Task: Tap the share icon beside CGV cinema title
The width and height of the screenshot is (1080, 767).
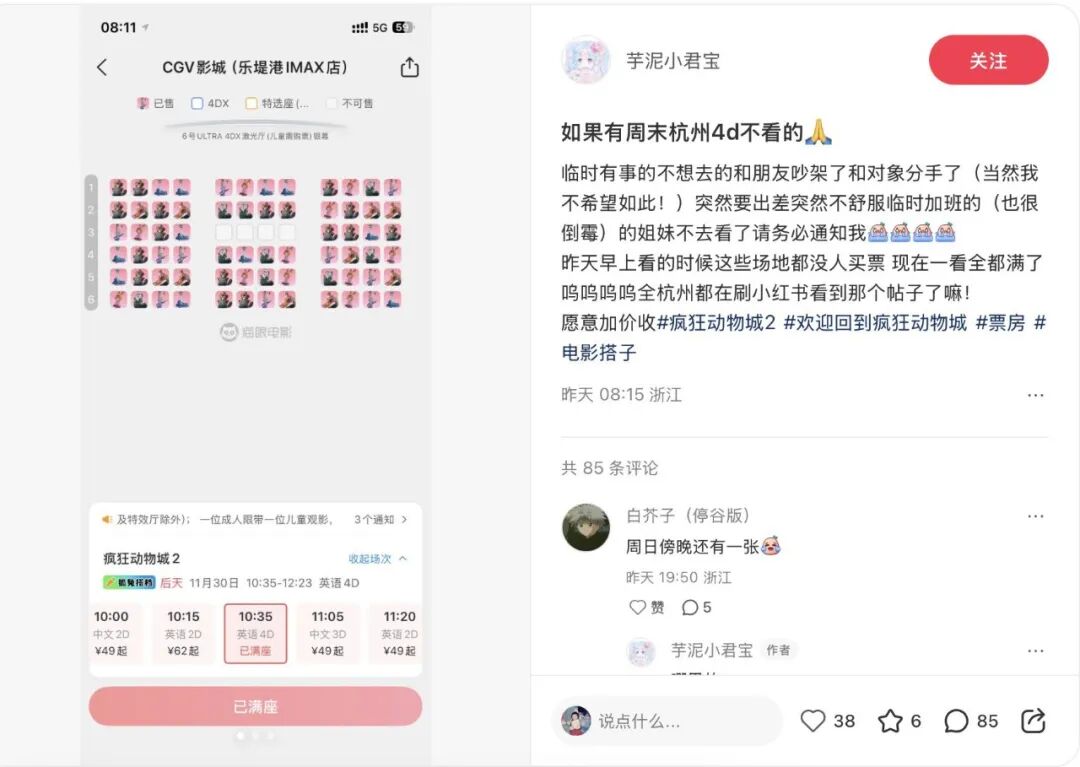Action: coord(409,67)
